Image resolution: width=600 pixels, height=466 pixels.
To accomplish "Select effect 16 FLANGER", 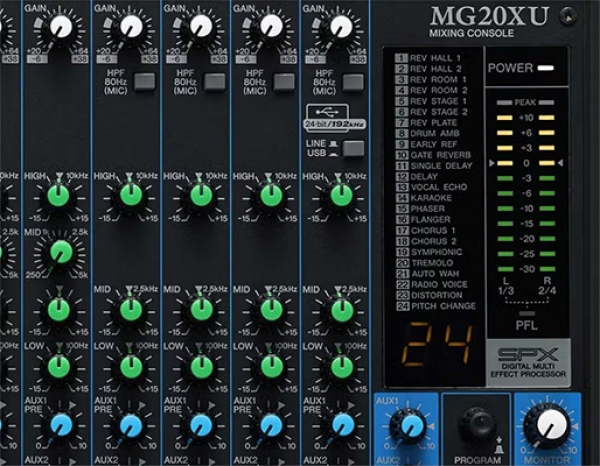I will tap(423, 219).
